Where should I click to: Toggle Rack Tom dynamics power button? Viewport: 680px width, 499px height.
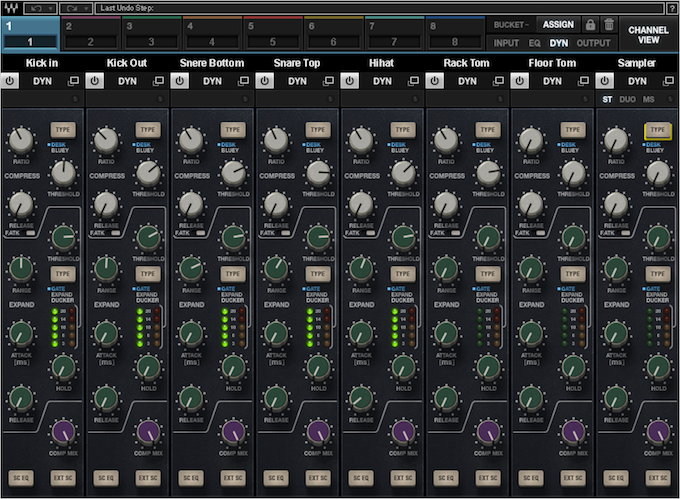(x=435, y=81)
